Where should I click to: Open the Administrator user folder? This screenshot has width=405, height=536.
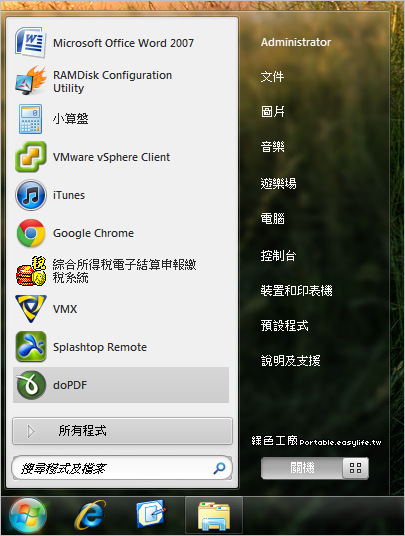click(x=296, y=42)
